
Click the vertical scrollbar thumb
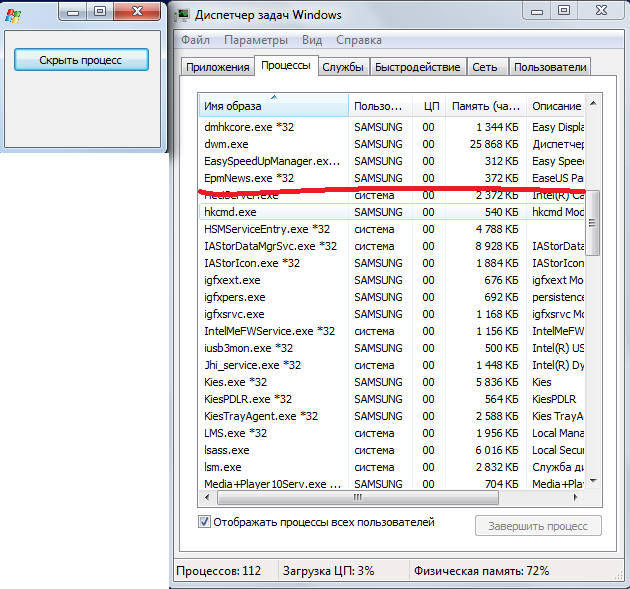coord(593,223)
